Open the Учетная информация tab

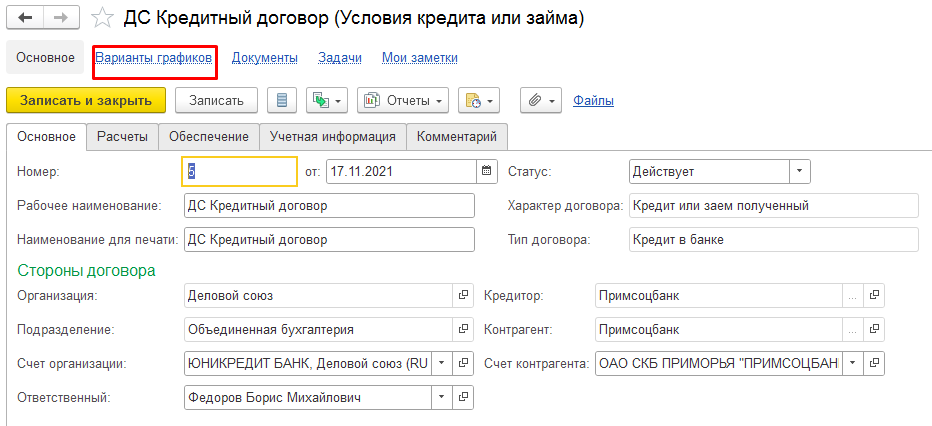(333, 136)
